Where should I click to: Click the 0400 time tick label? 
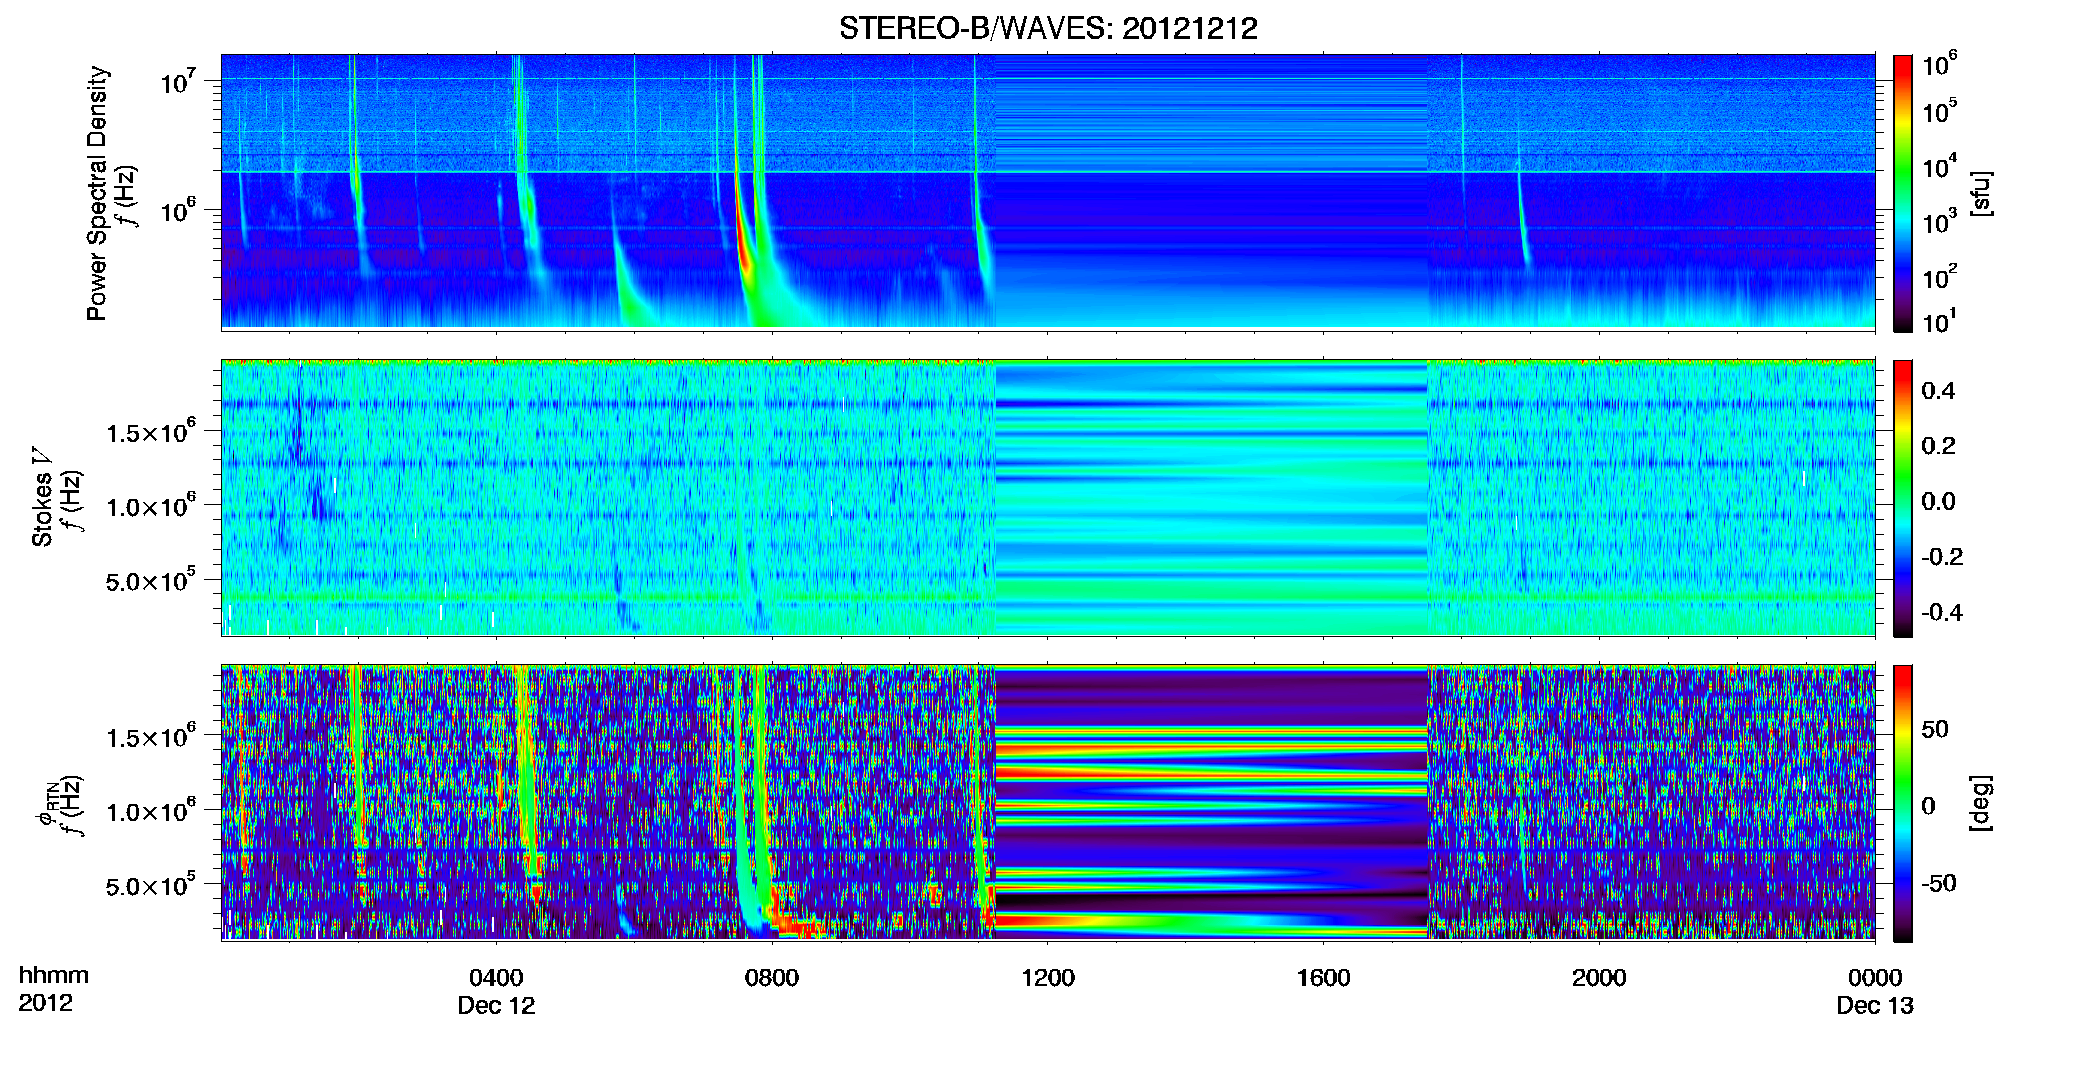496,977
